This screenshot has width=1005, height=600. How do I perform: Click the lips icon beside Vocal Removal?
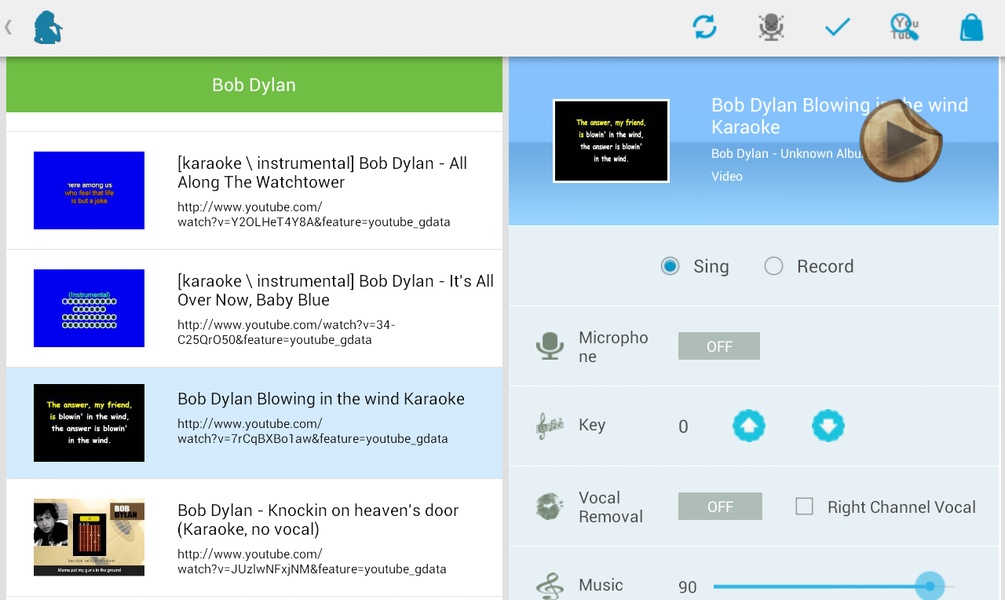549,506
